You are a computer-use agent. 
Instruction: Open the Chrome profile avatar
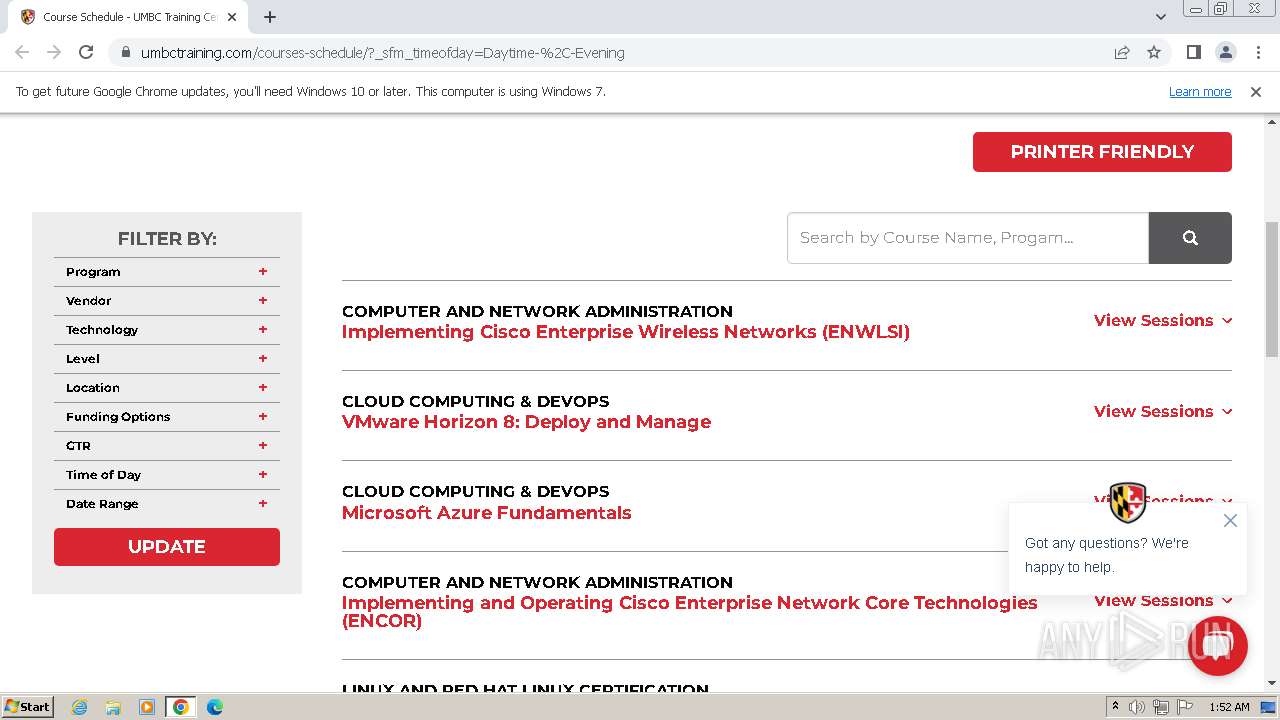[x=1225, y=52]
